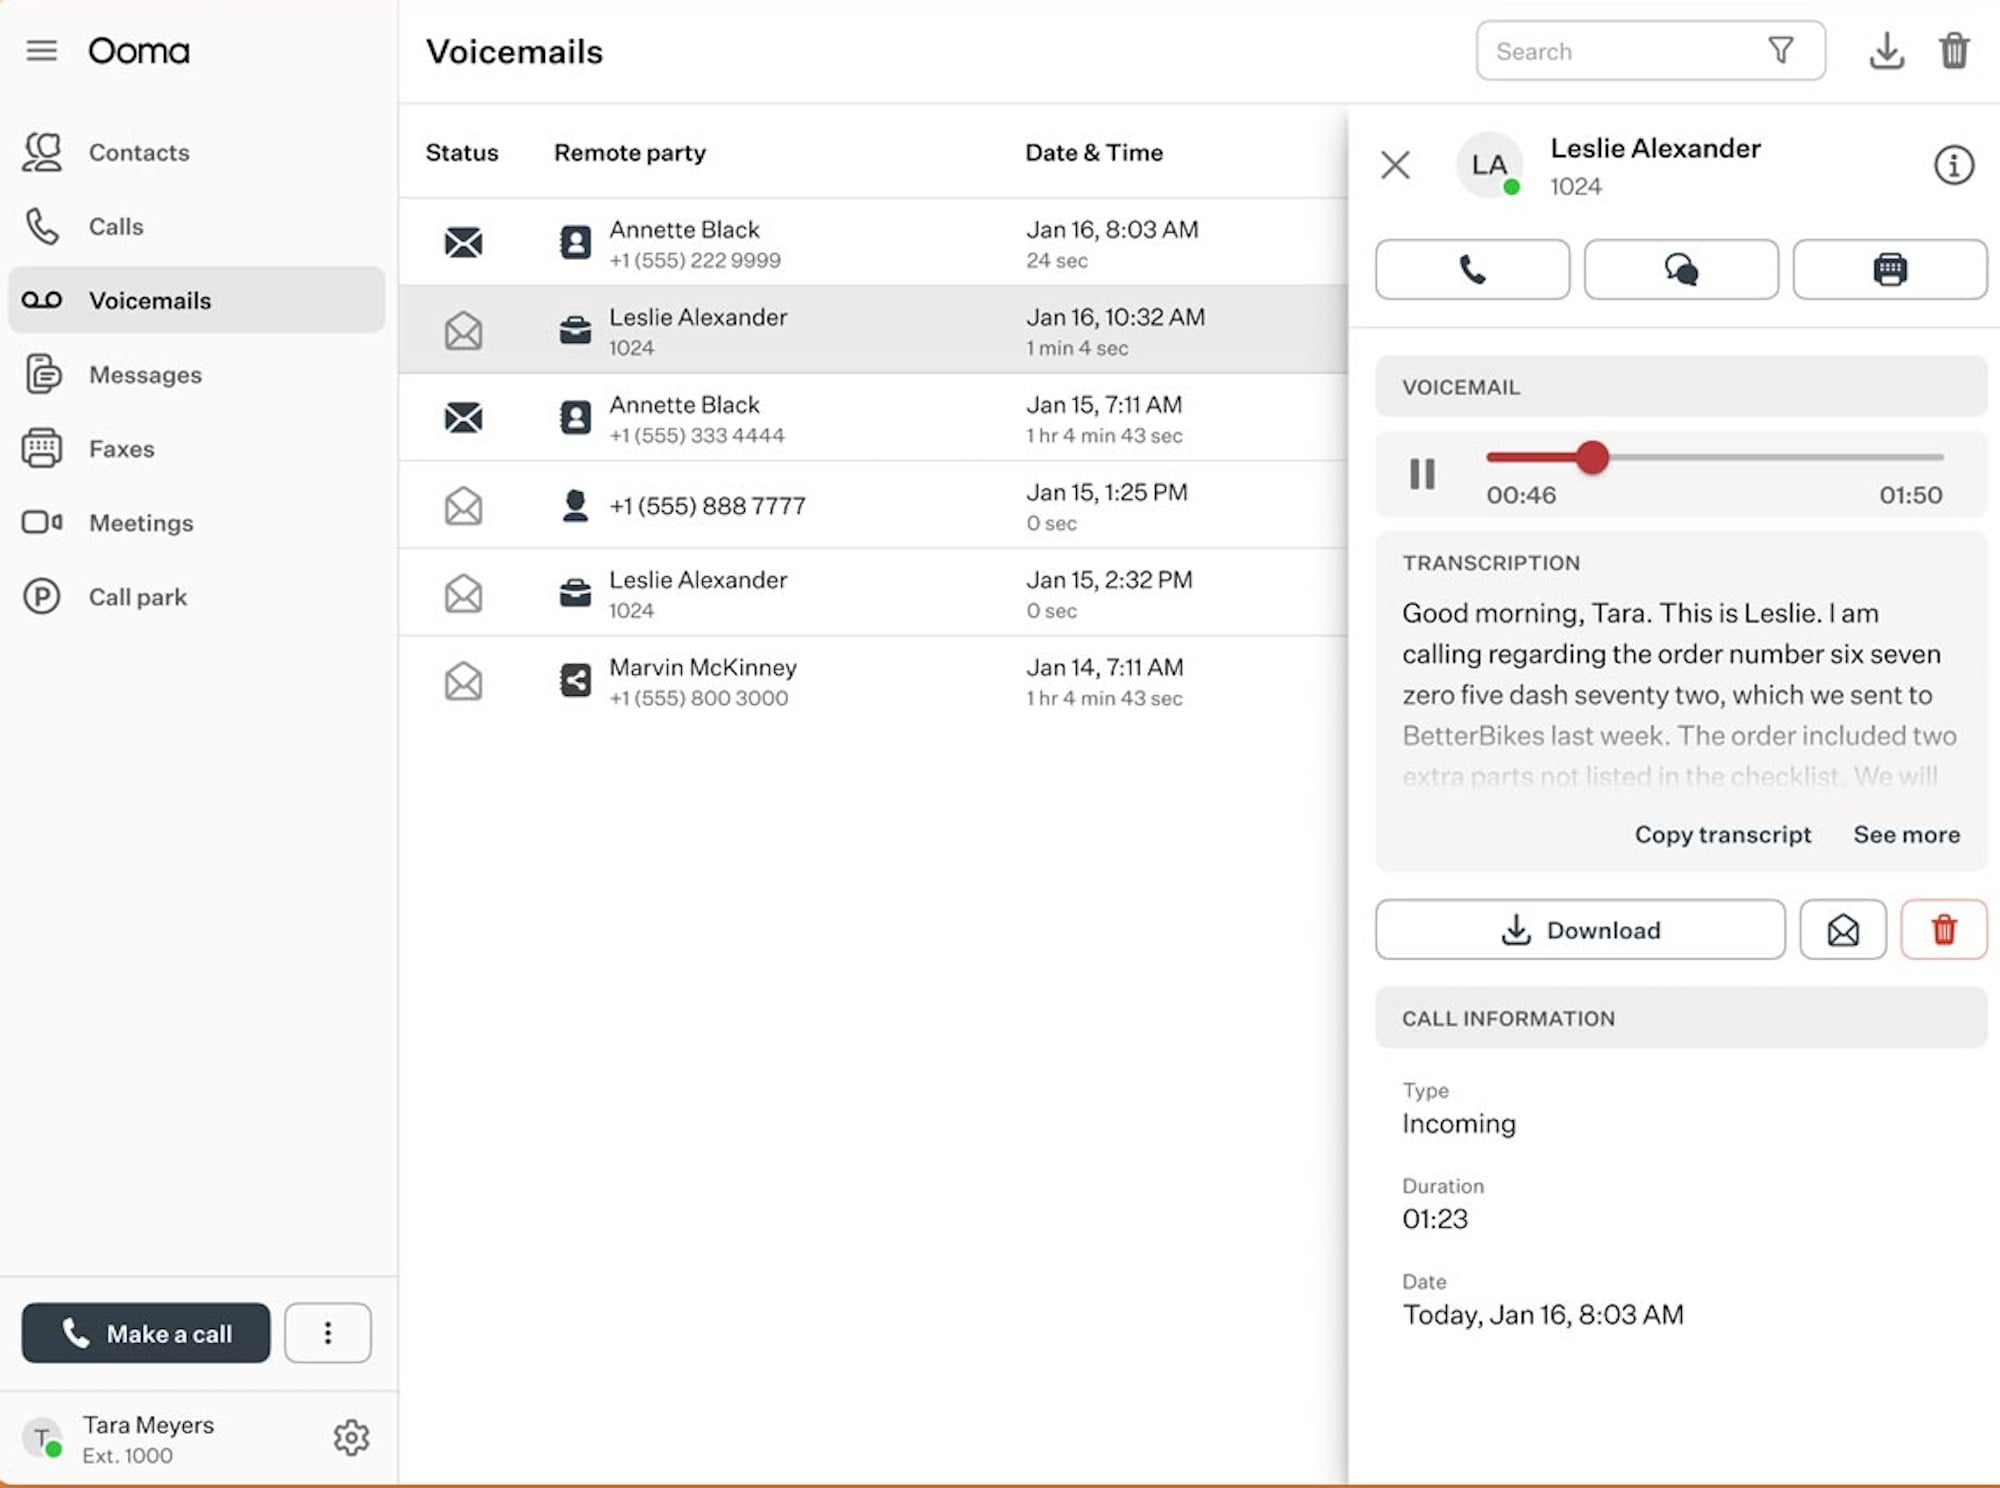Click the Duration value 01:23
2000x1488 pixels.
(x=1435, y=1219)
